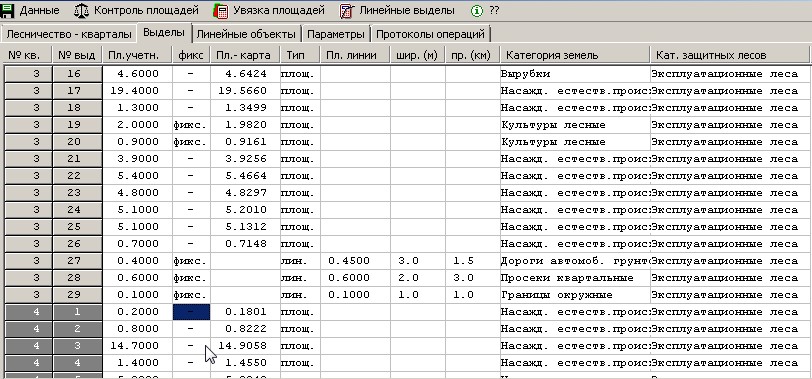The height and width of the screenshot is (379, 812).
Task: Click the 5.4664 map area cell
Action: click(245, 176)
